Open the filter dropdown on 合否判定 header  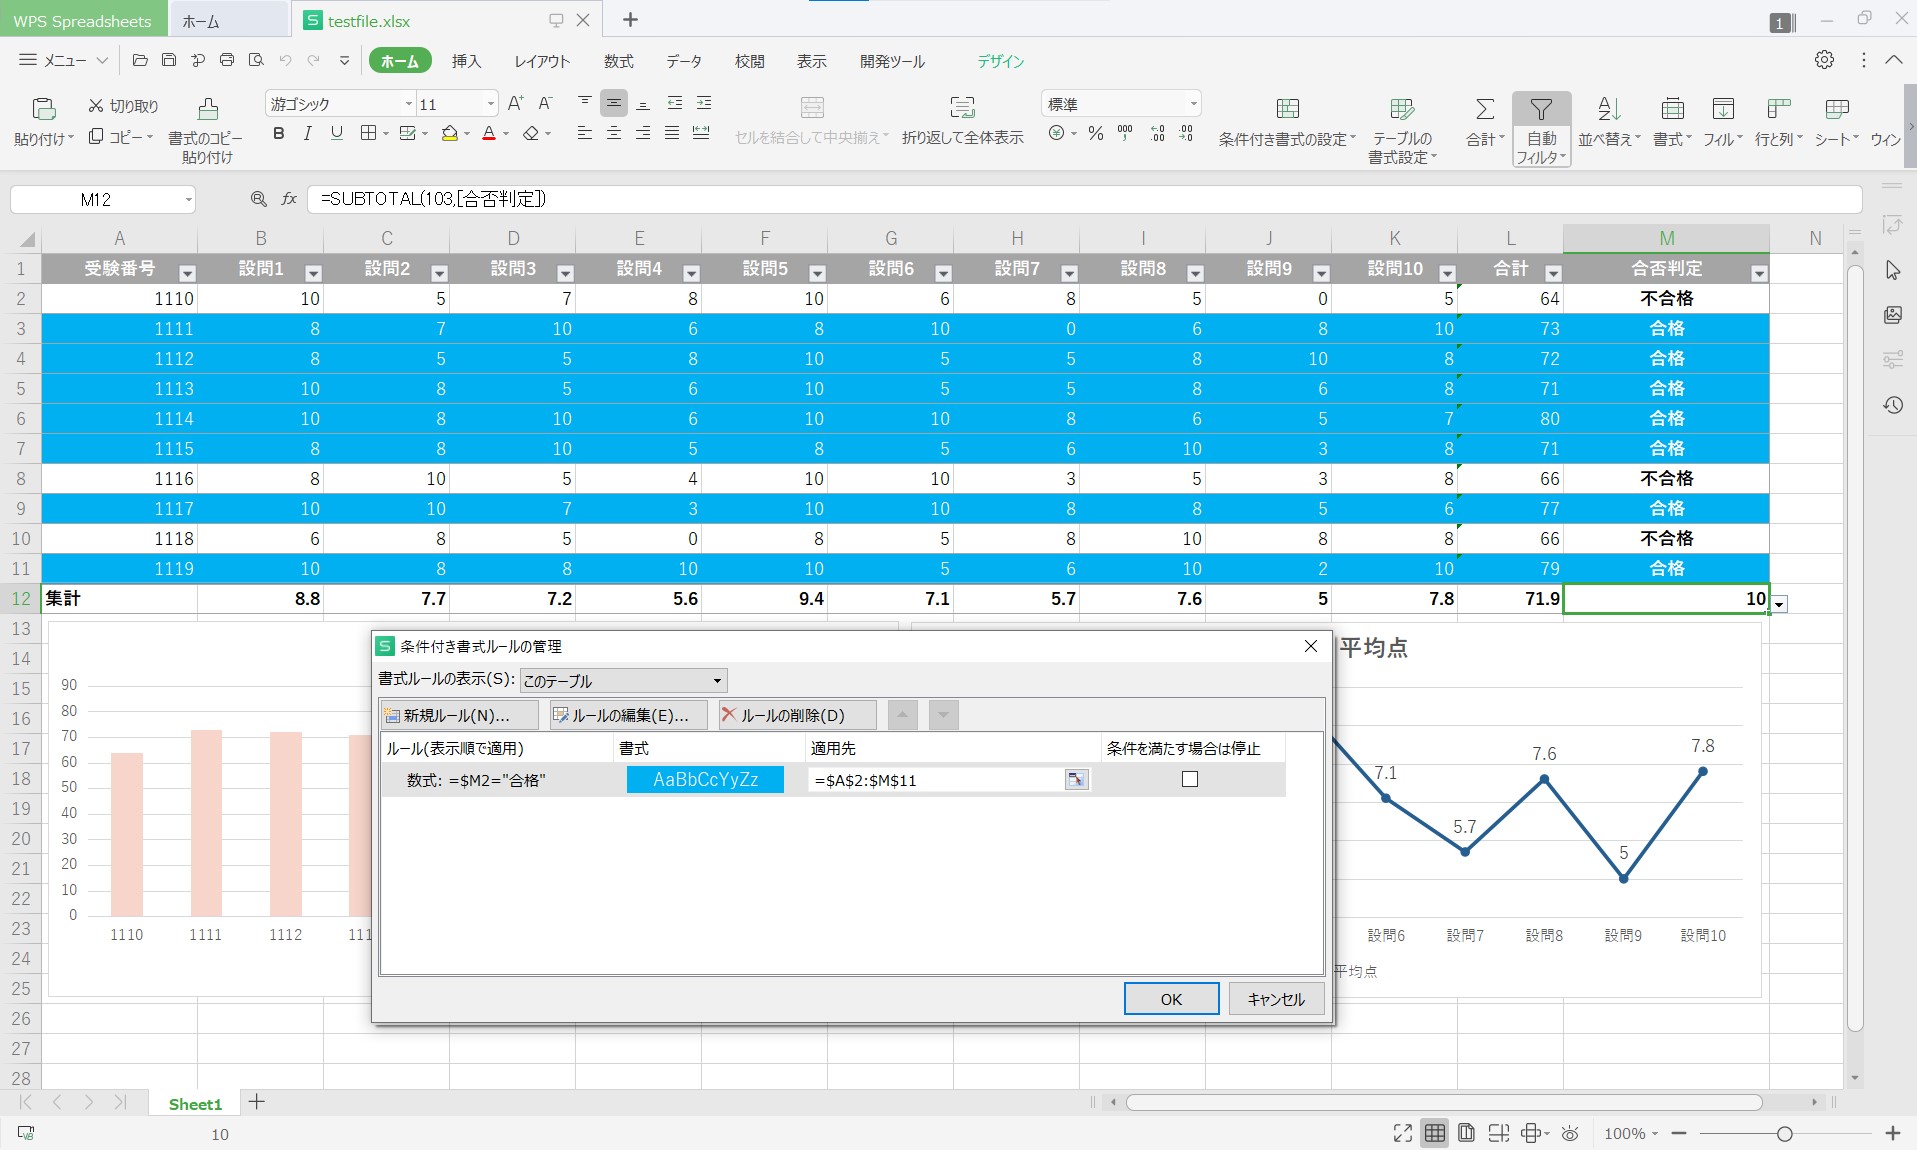coord(1759,273)
